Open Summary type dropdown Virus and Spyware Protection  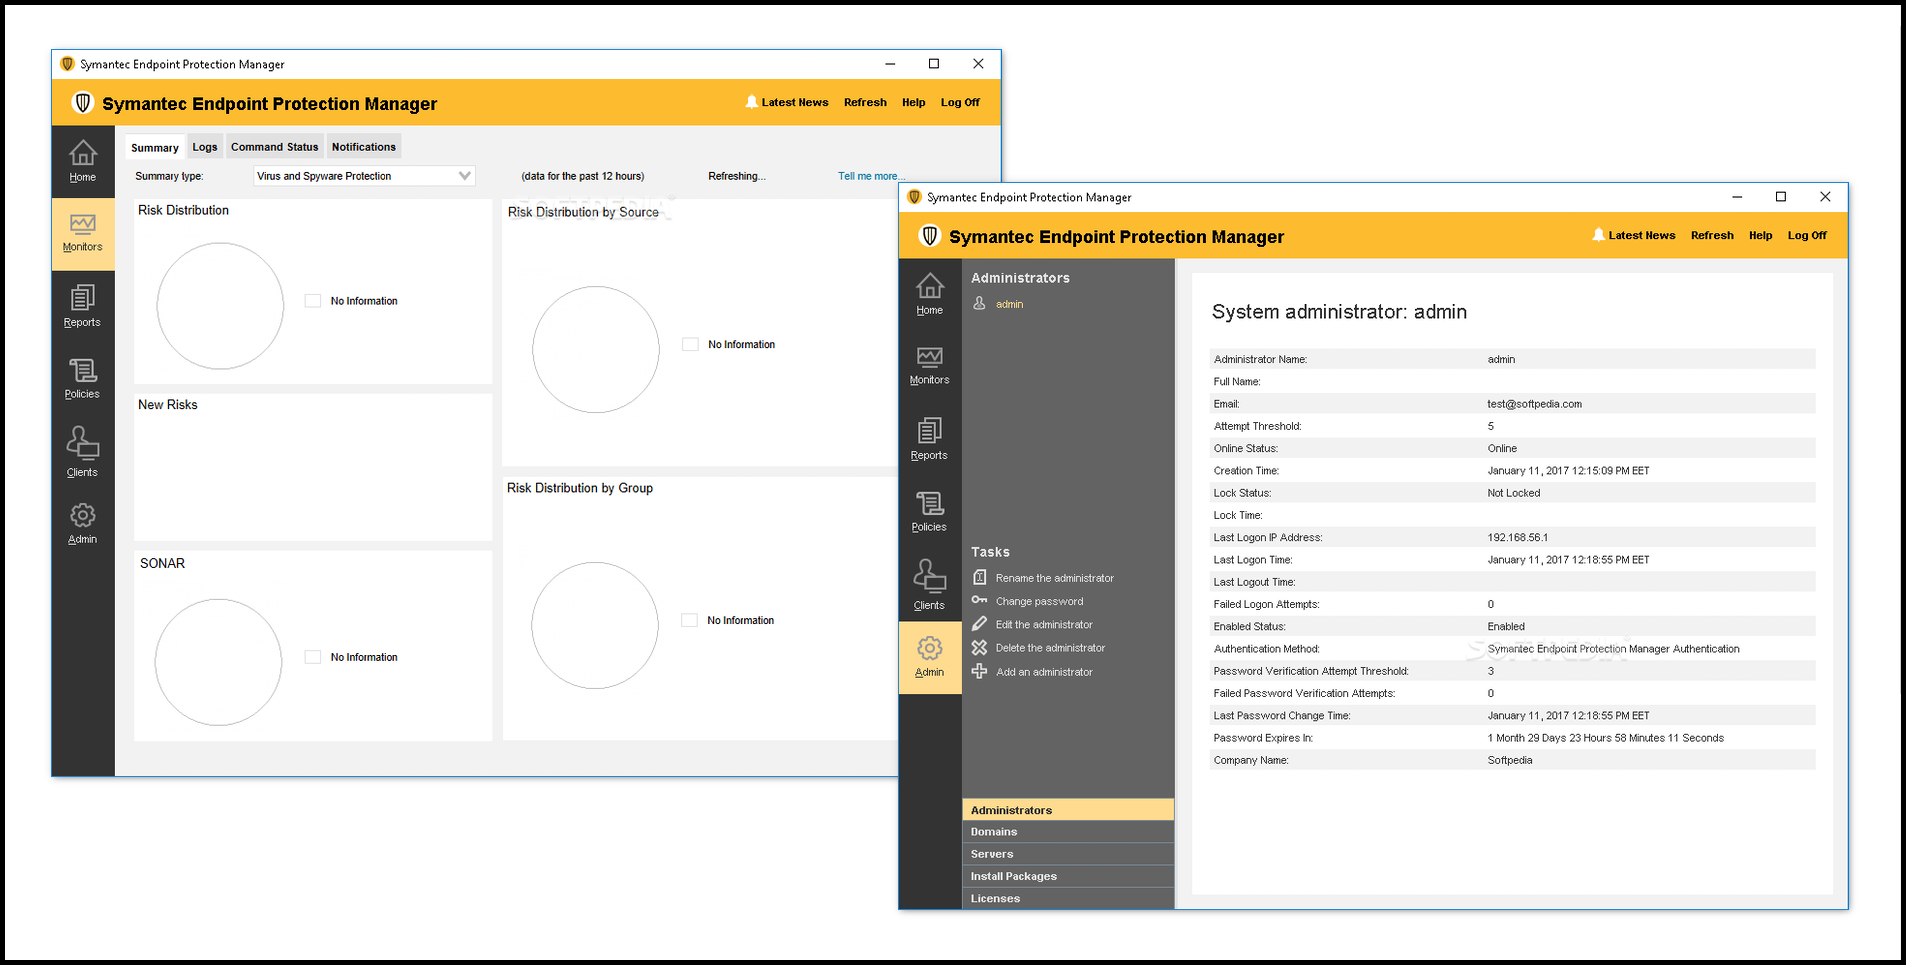pos(364,176)
